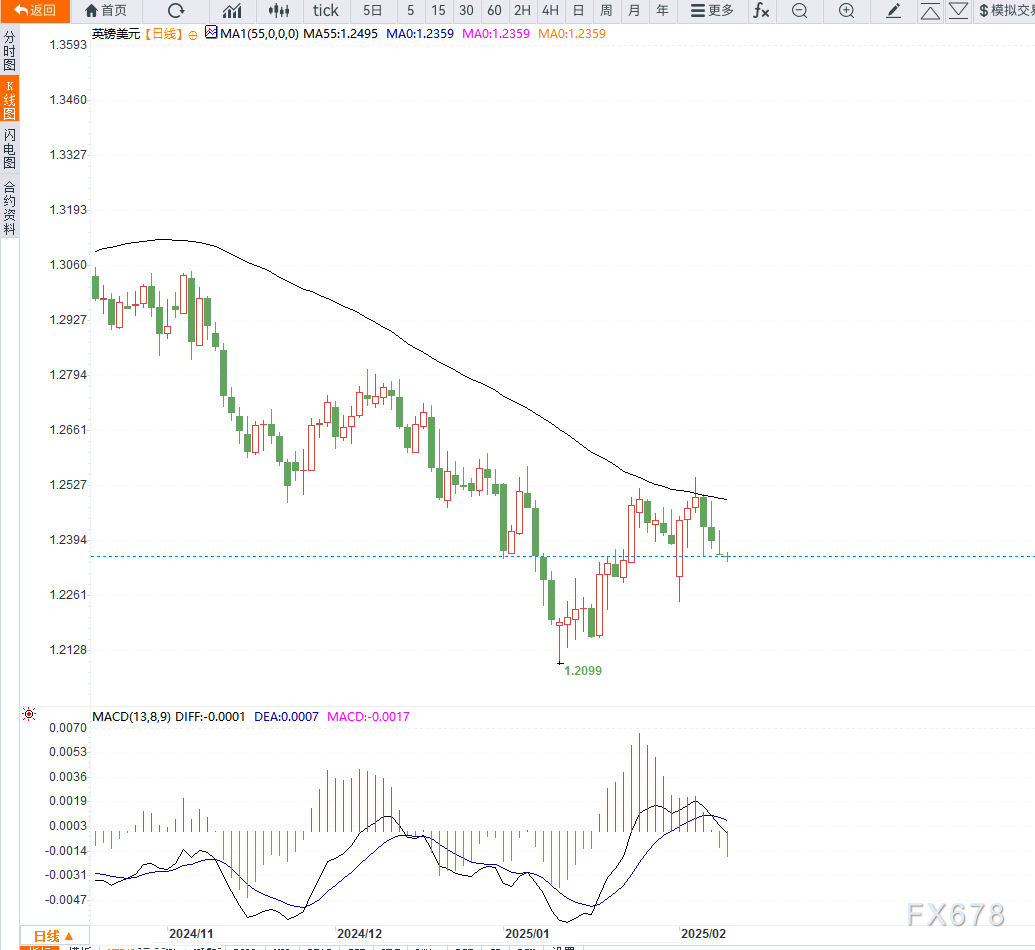Select the pencil drawing tool
The width and height of the screenshot is (1035, 950).
point(894,11)
